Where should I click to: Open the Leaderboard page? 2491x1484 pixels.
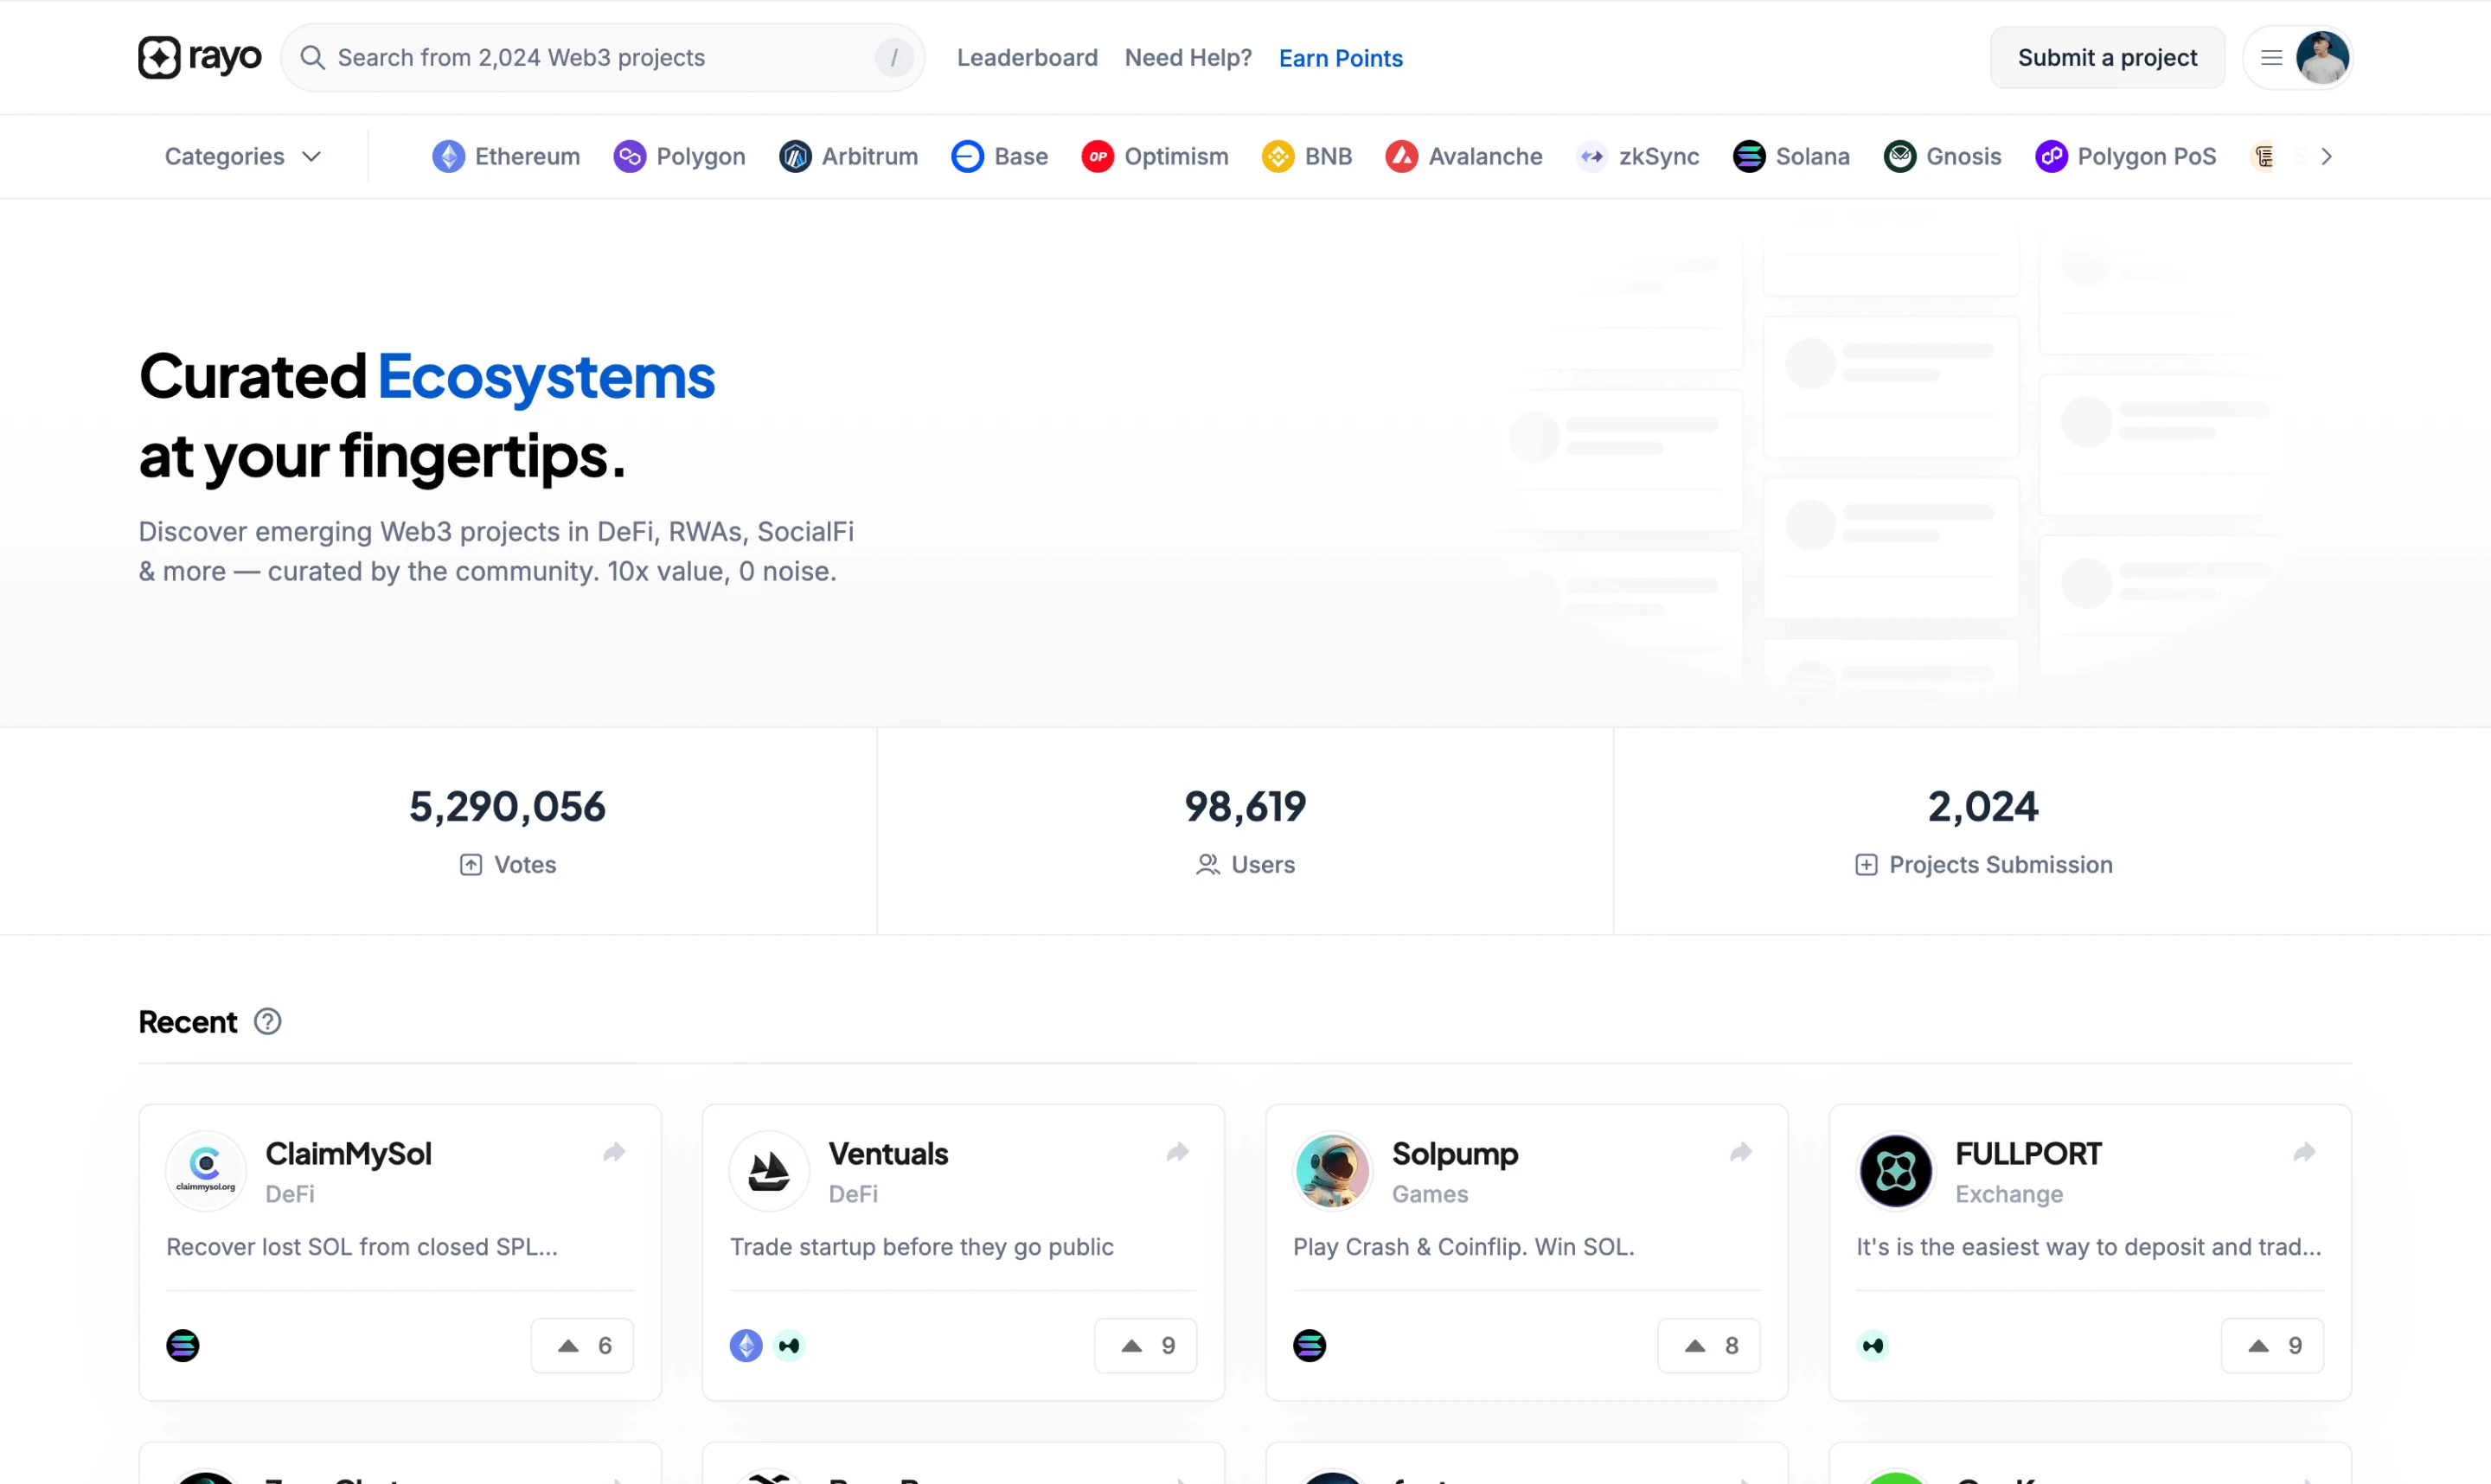1027,58
